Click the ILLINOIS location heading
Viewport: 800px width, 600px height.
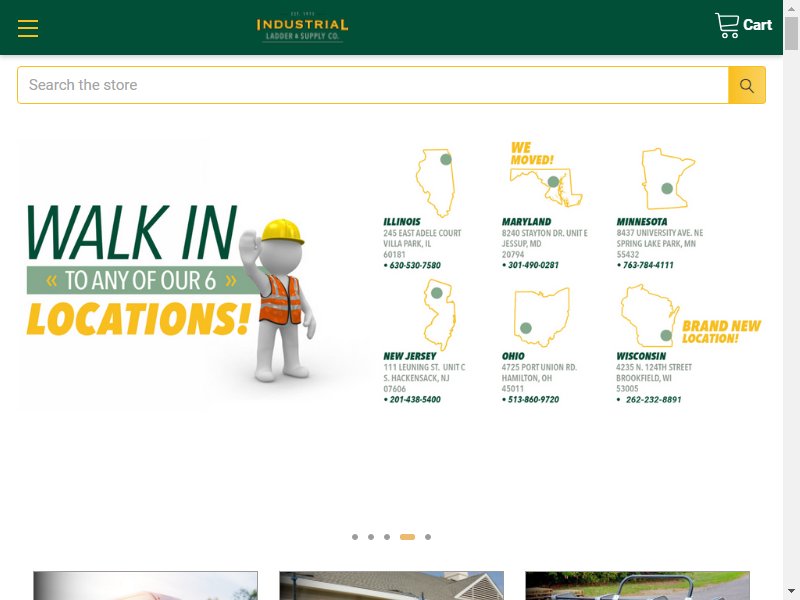click(x=402, y=222)
